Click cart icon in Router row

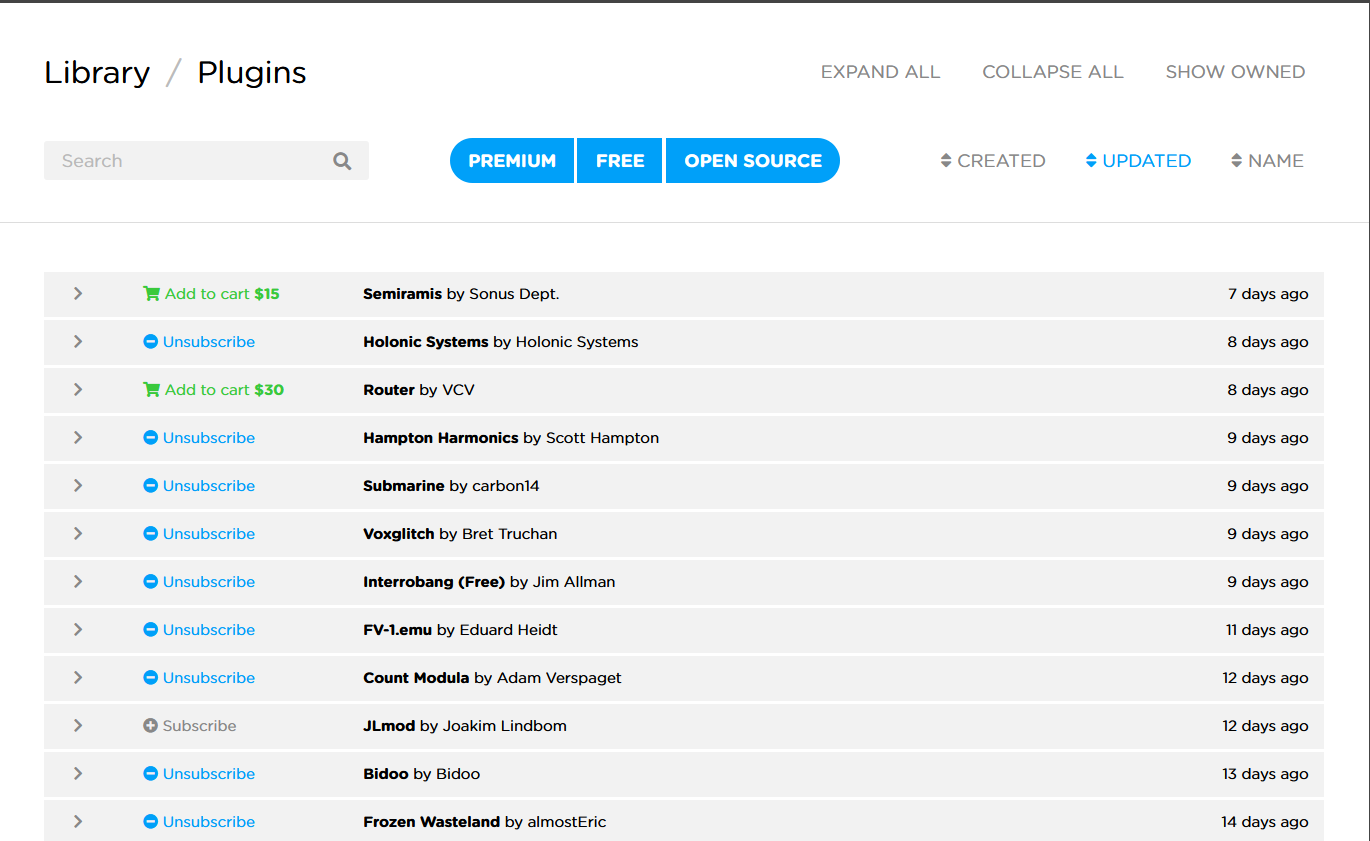click(x=151, y=390)
